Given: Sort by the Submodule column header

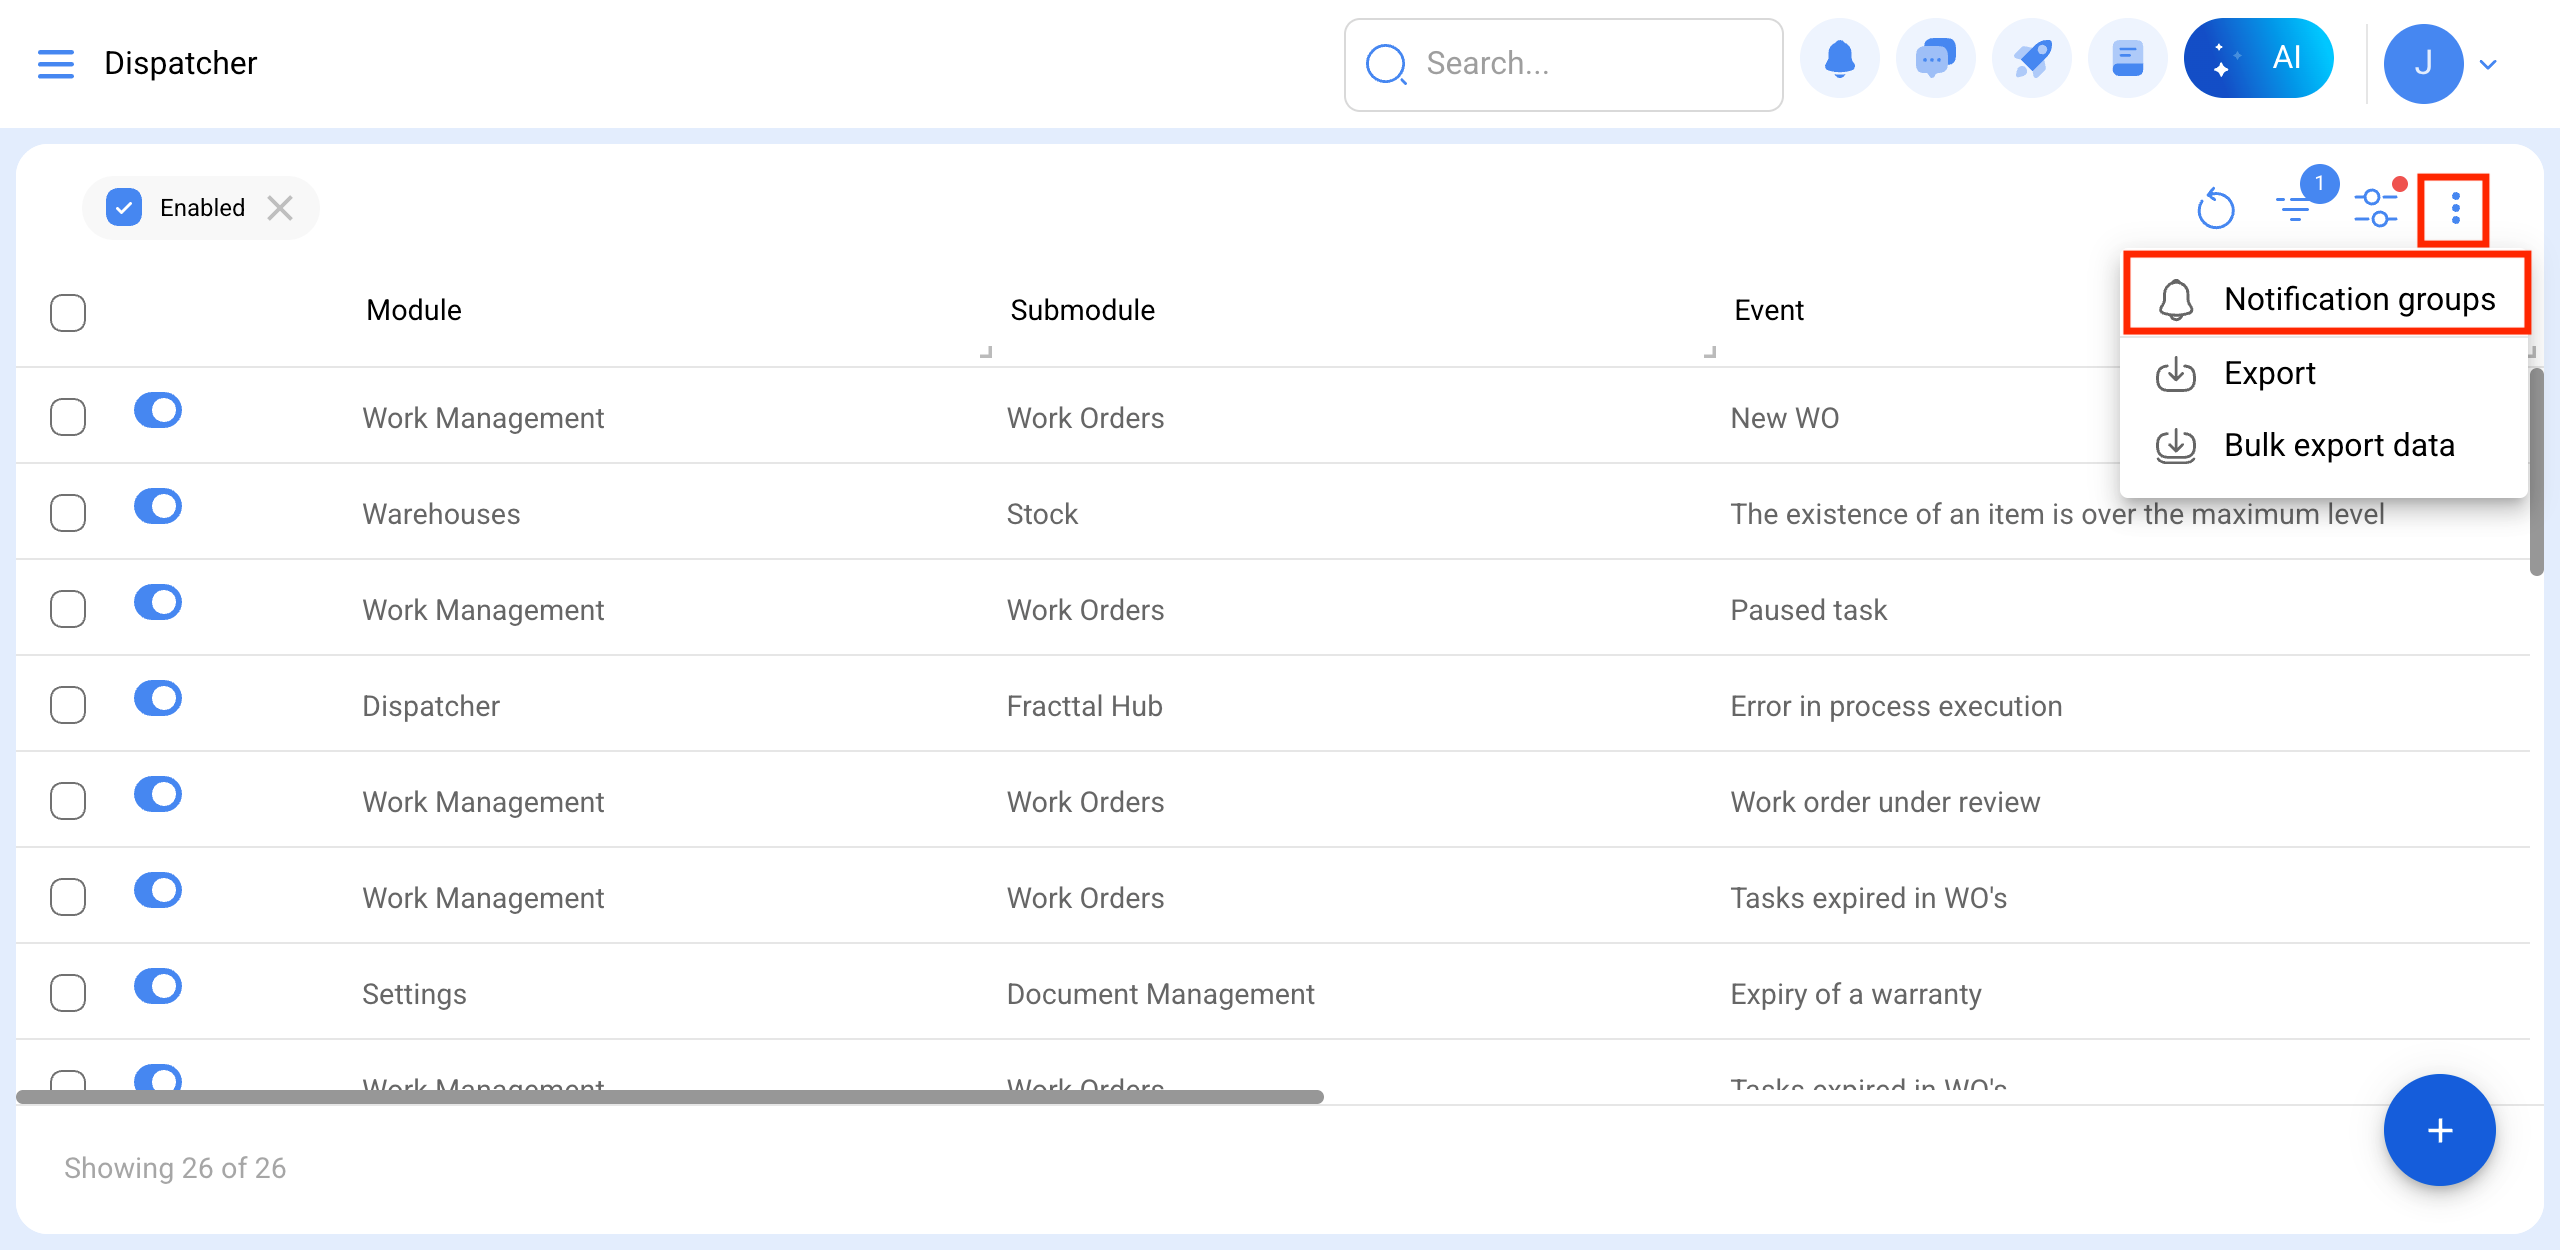Looking at the screenshot, I should (x=1082, y=310).
